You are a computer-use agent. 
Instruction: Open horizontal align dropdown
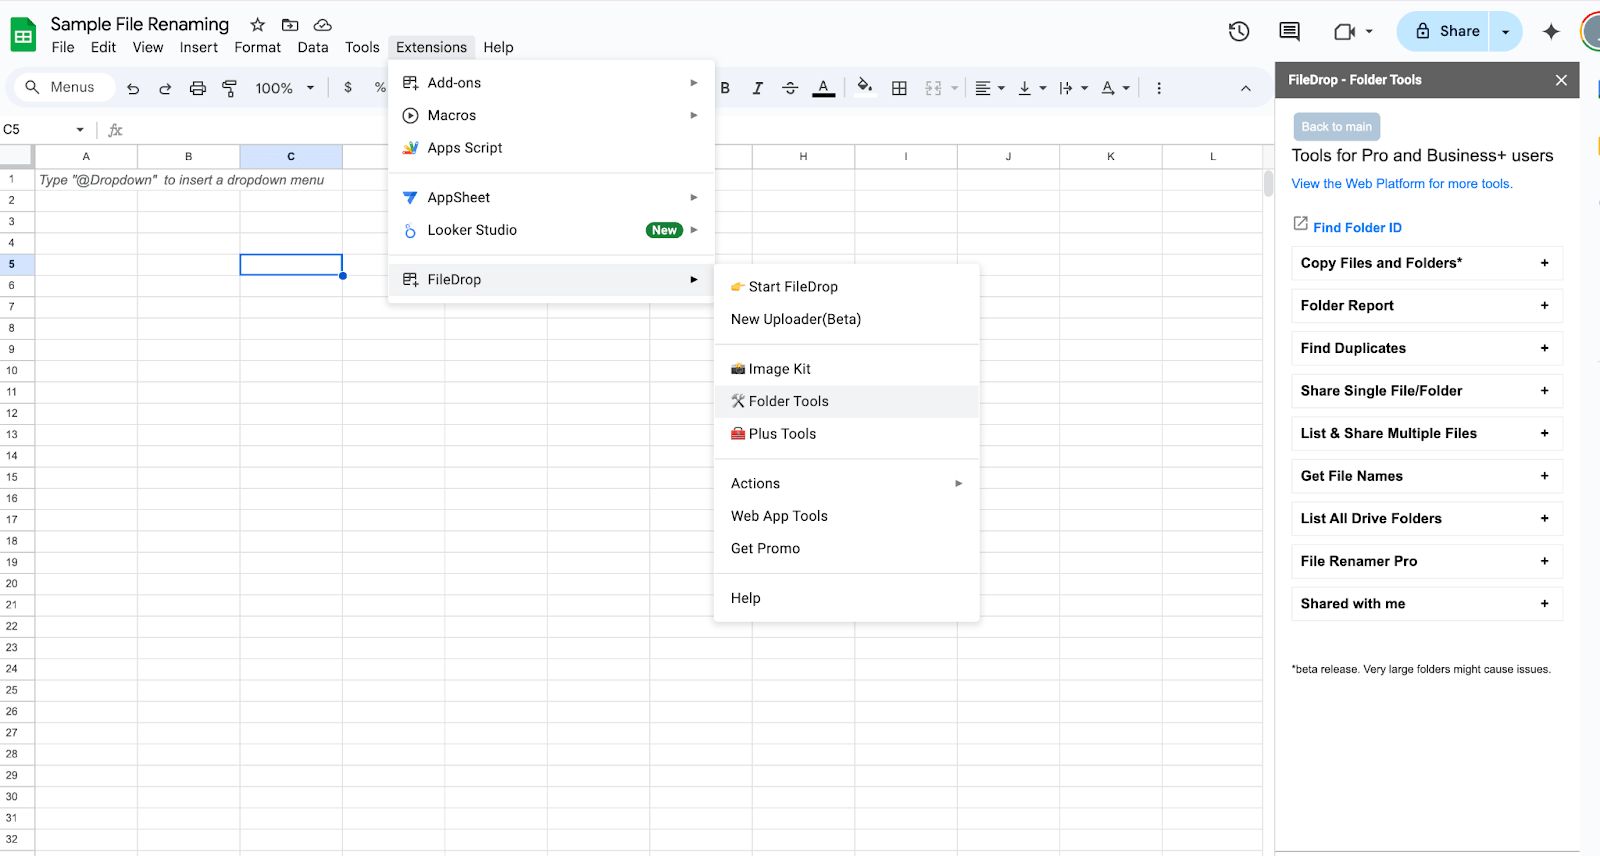point(989,88)
